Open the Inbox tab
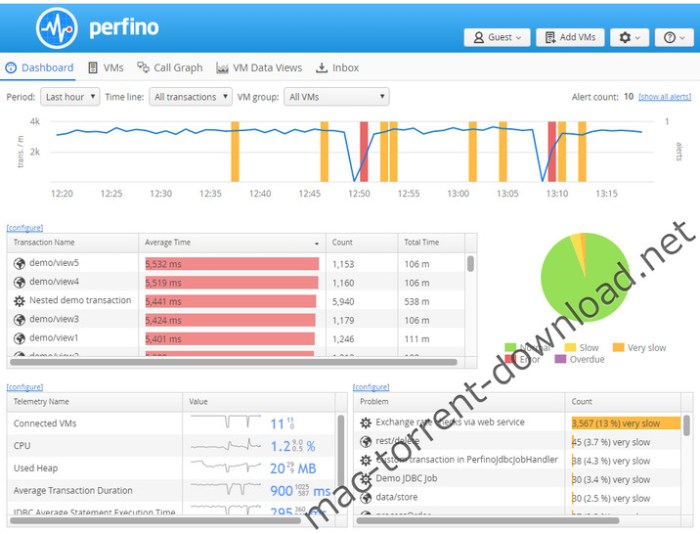 (338, 68)
